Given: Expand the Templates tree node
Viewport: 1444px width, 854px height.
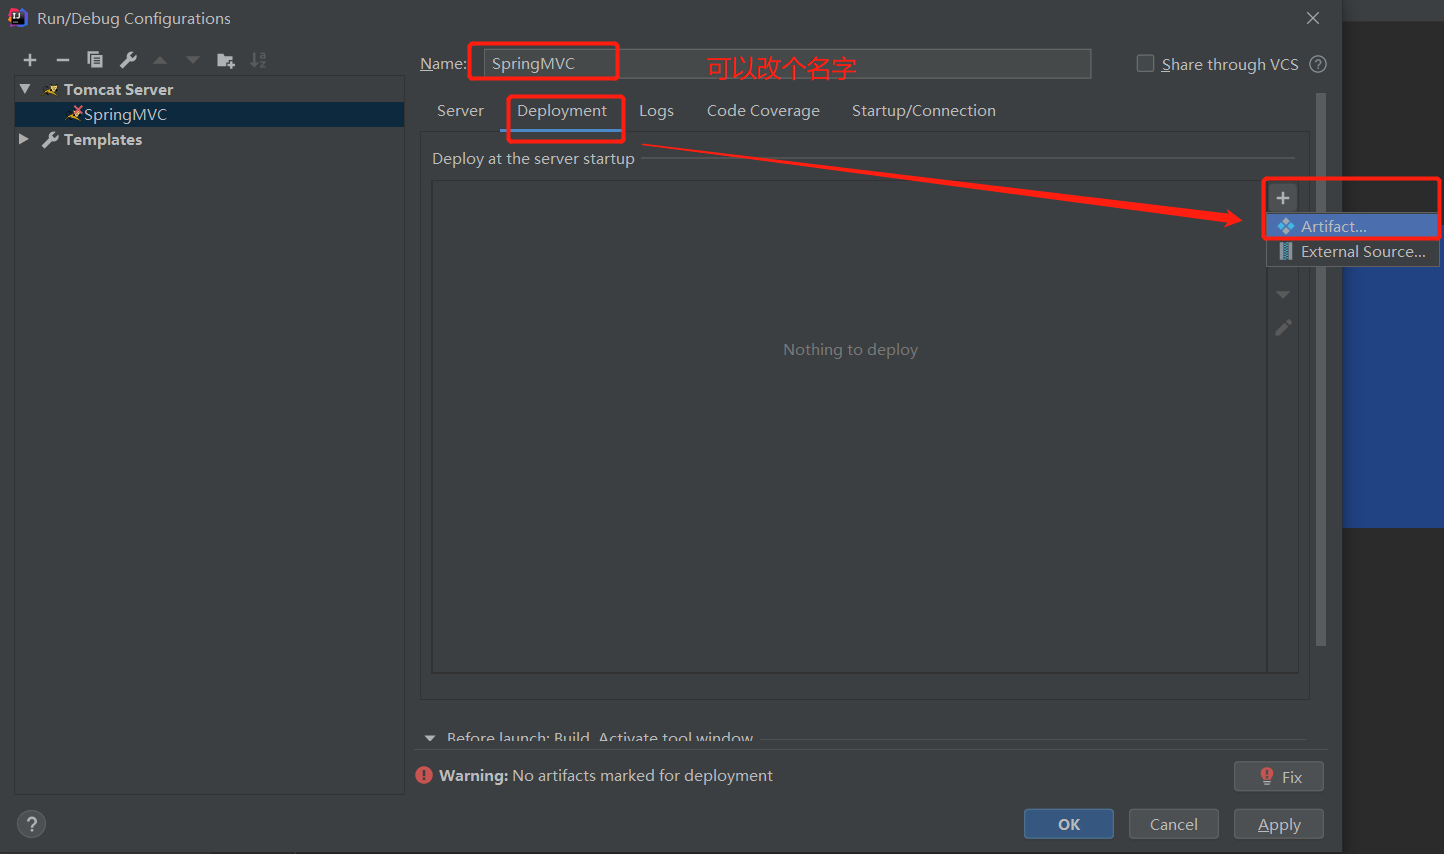Looking at the screenshot, I should (24, 139).
